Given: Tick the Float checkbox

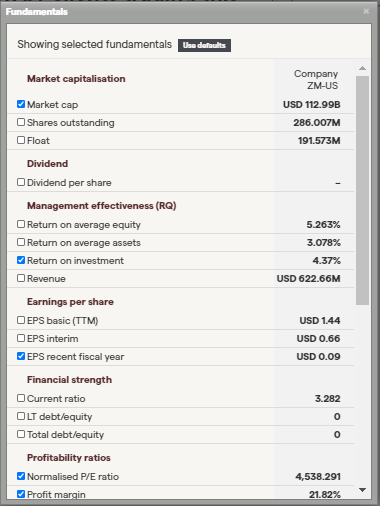Looking at the screenshot, I should tap(21, 140).
